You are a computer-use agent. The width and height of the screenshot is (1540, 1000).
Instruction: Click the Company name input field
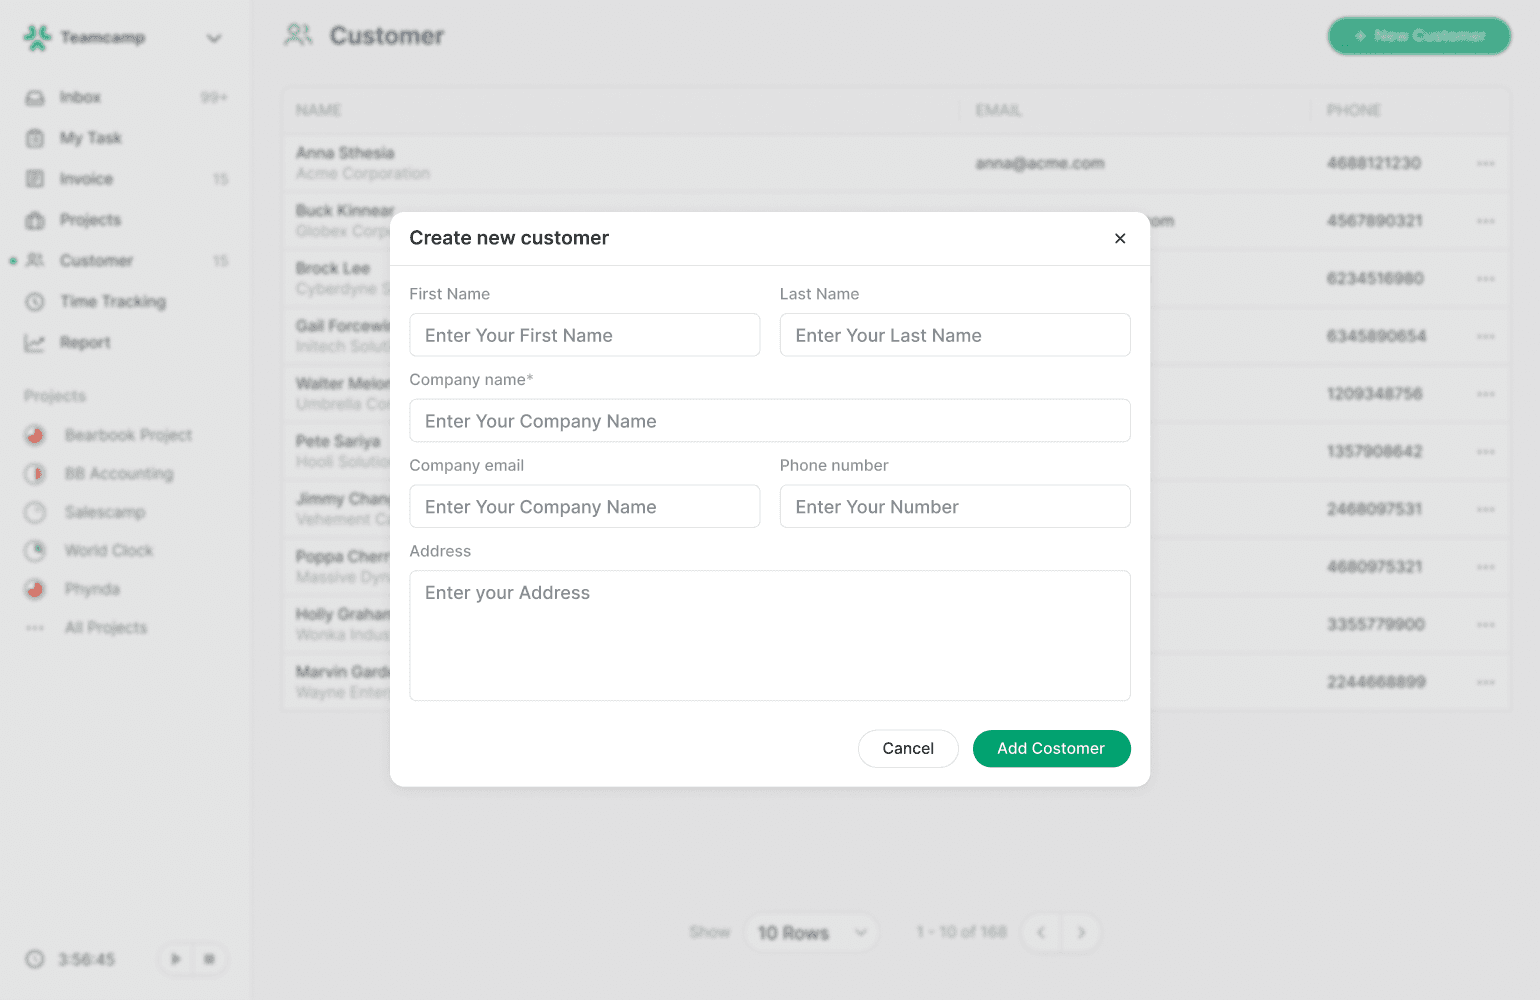[x=769, y=421]
